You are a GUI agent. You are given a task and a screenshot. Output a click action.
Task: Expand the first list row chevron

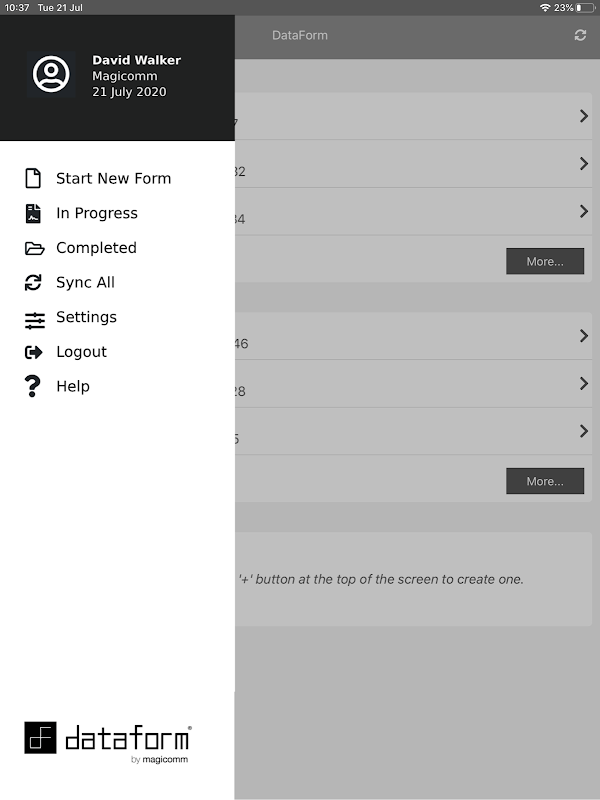tap(583, 116)
